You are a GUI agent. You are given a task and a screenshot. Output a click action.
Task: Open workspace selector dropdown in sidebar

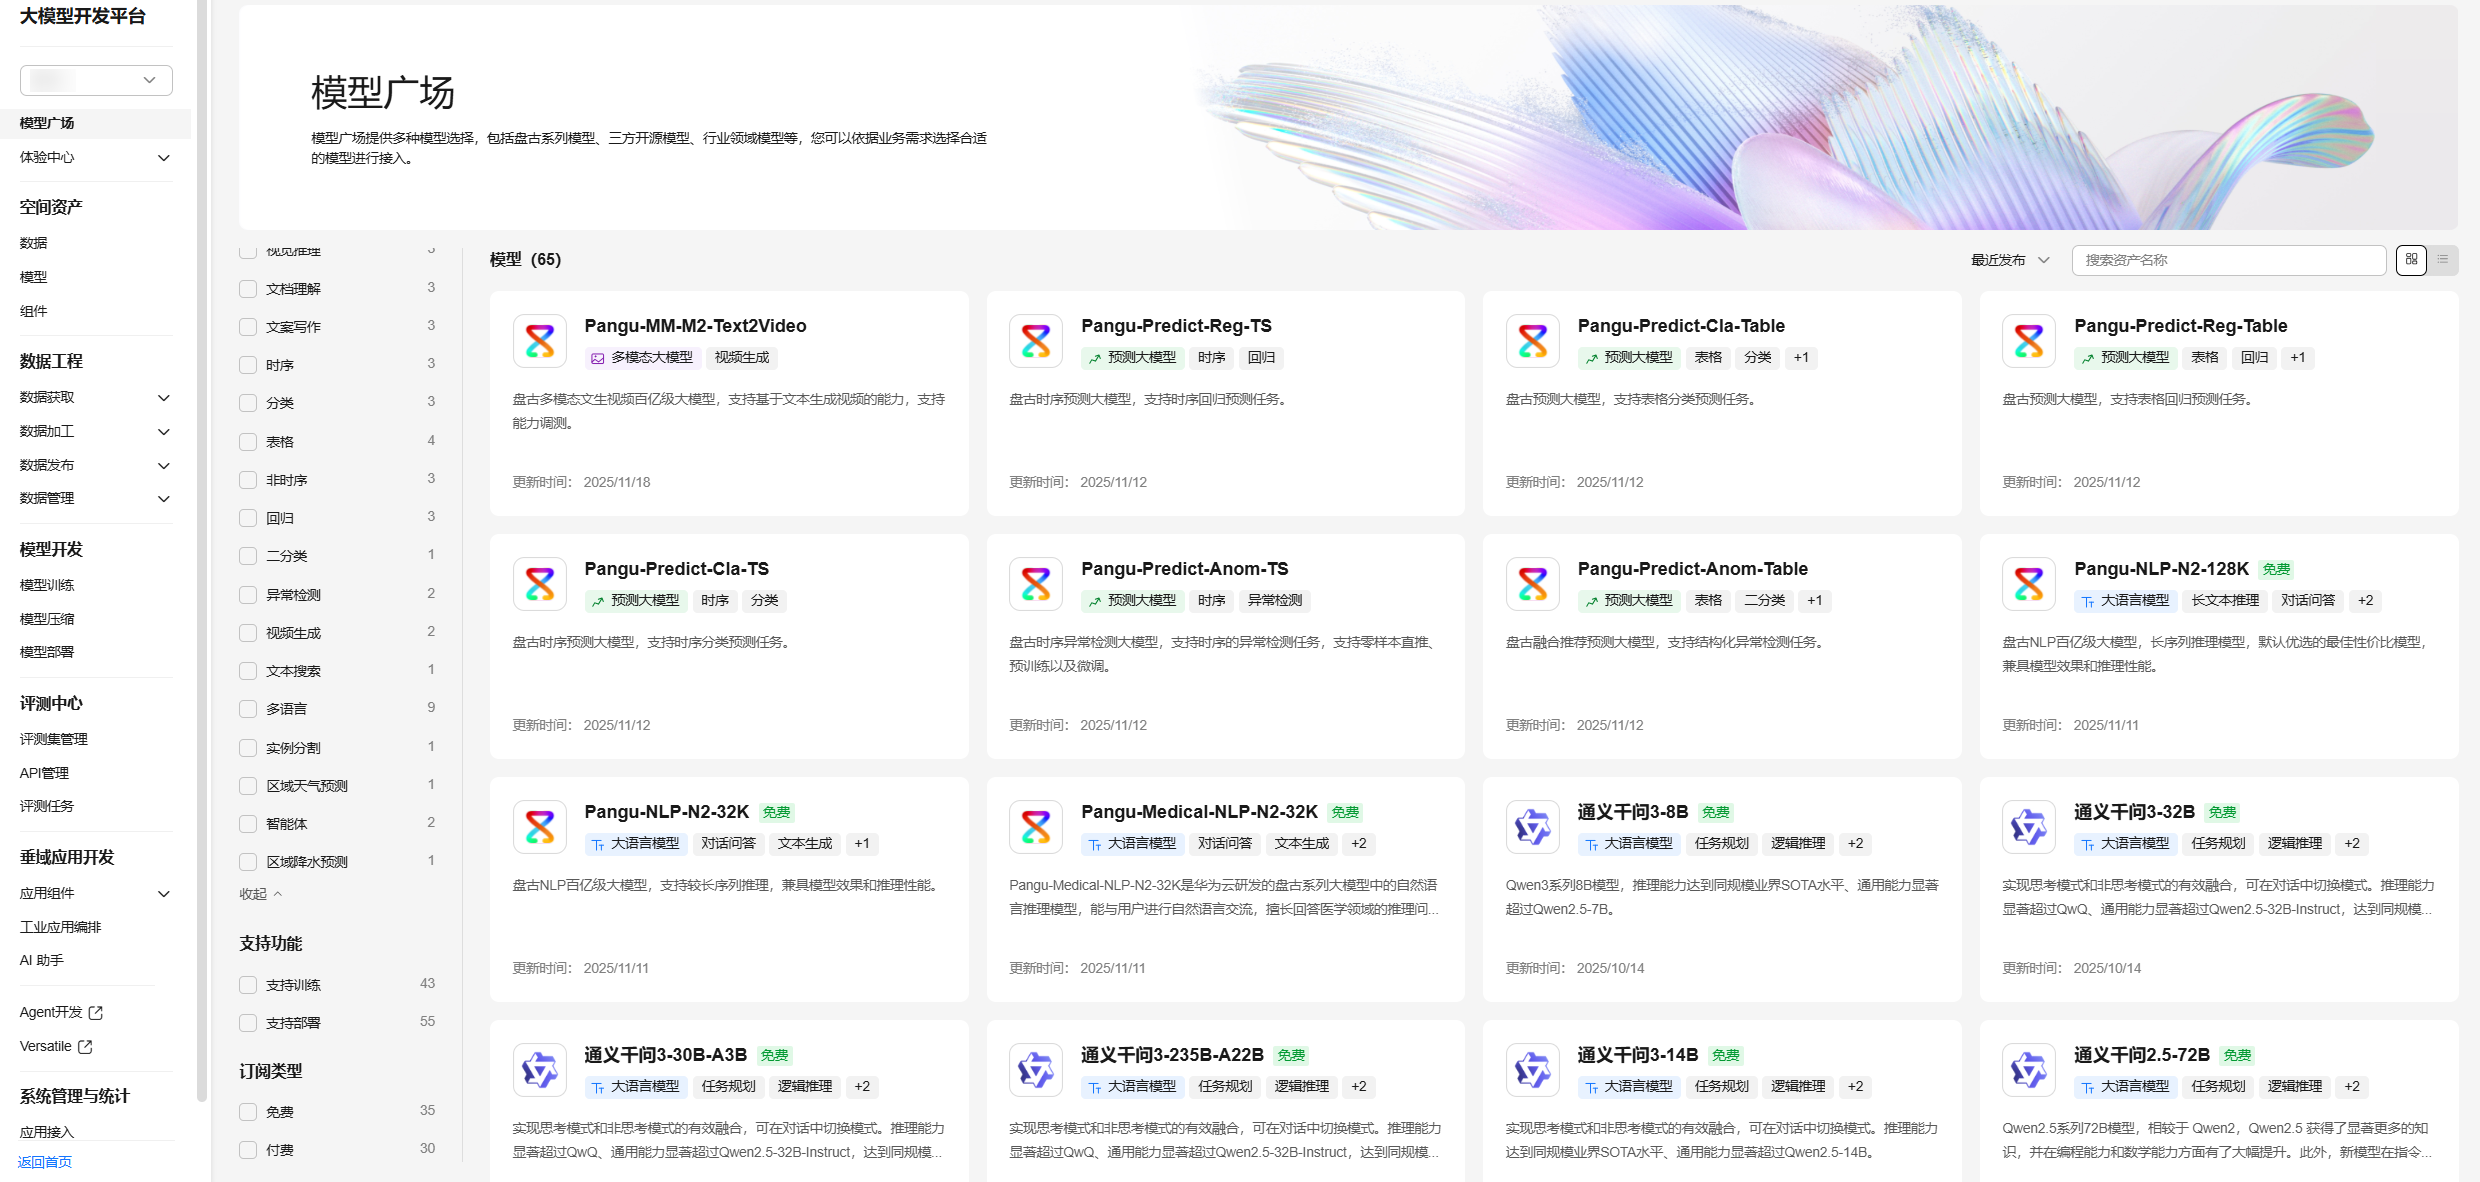pyautogui.click(x=96, y=80)
